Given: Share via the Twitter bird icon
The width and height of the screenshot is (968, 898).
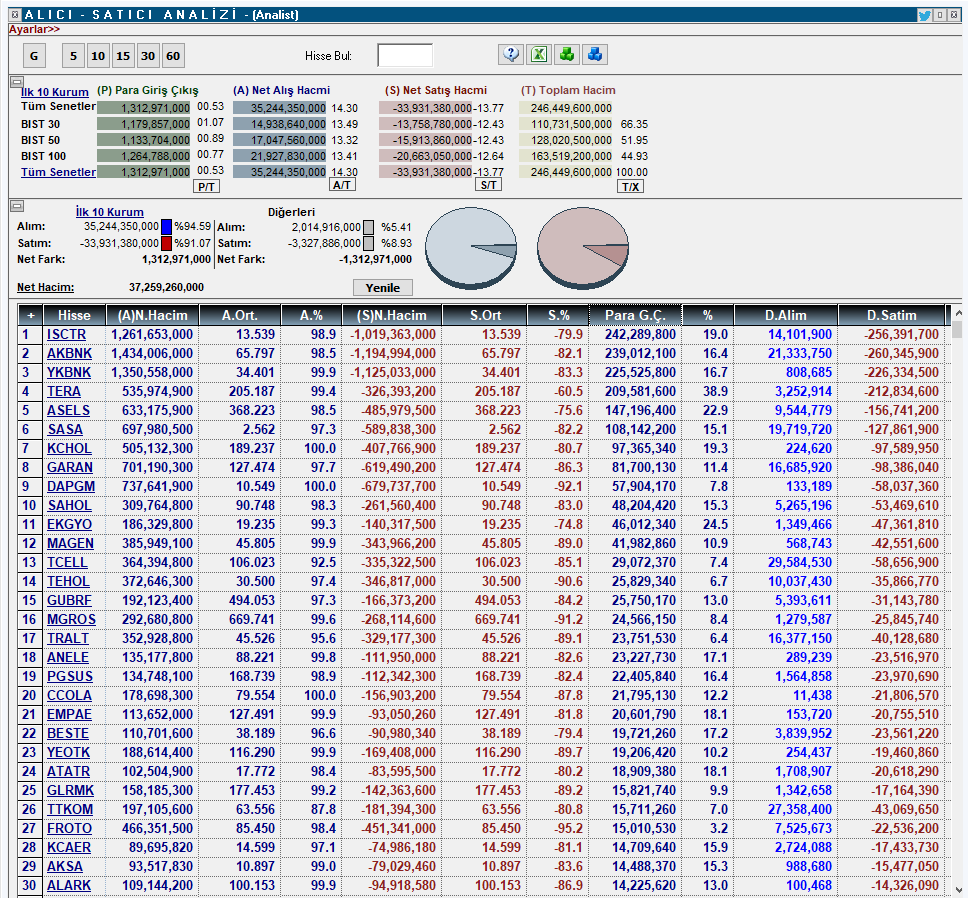Looking at the screenshot, I should (924, 15).
